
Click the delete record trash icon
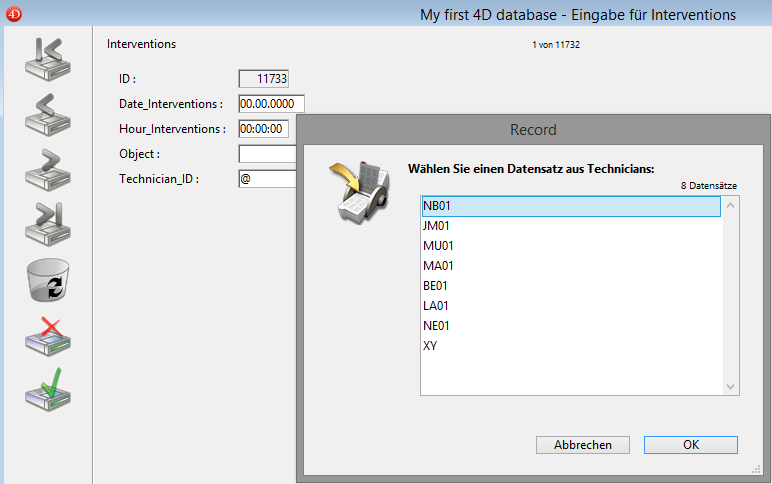point(46,281)
